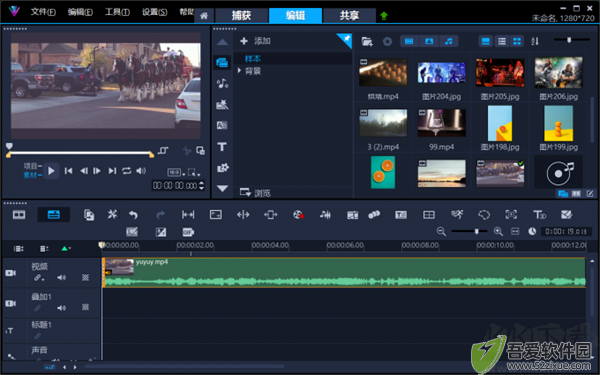The image size is (600, 375).
Task: Zoom in the timeline
Action: 498,231
